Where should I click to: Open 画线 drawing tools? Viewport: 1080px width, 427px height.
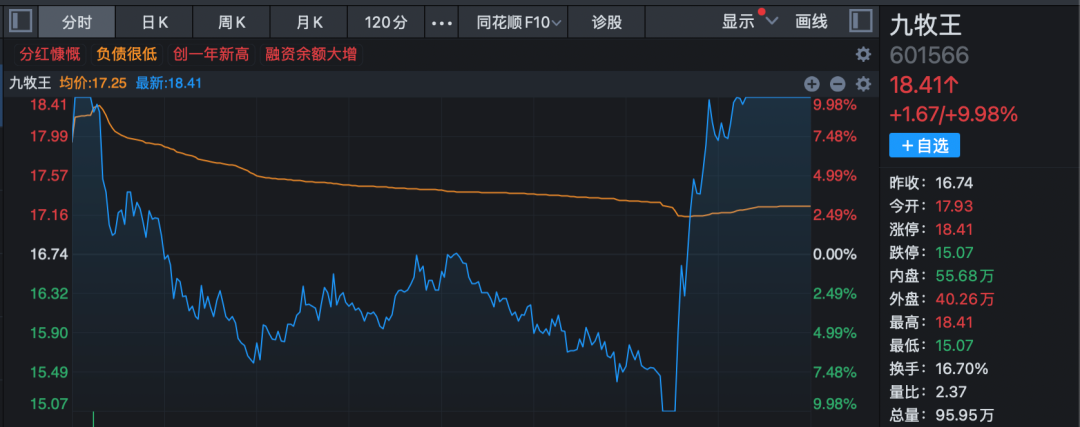(x=811, y=21)
